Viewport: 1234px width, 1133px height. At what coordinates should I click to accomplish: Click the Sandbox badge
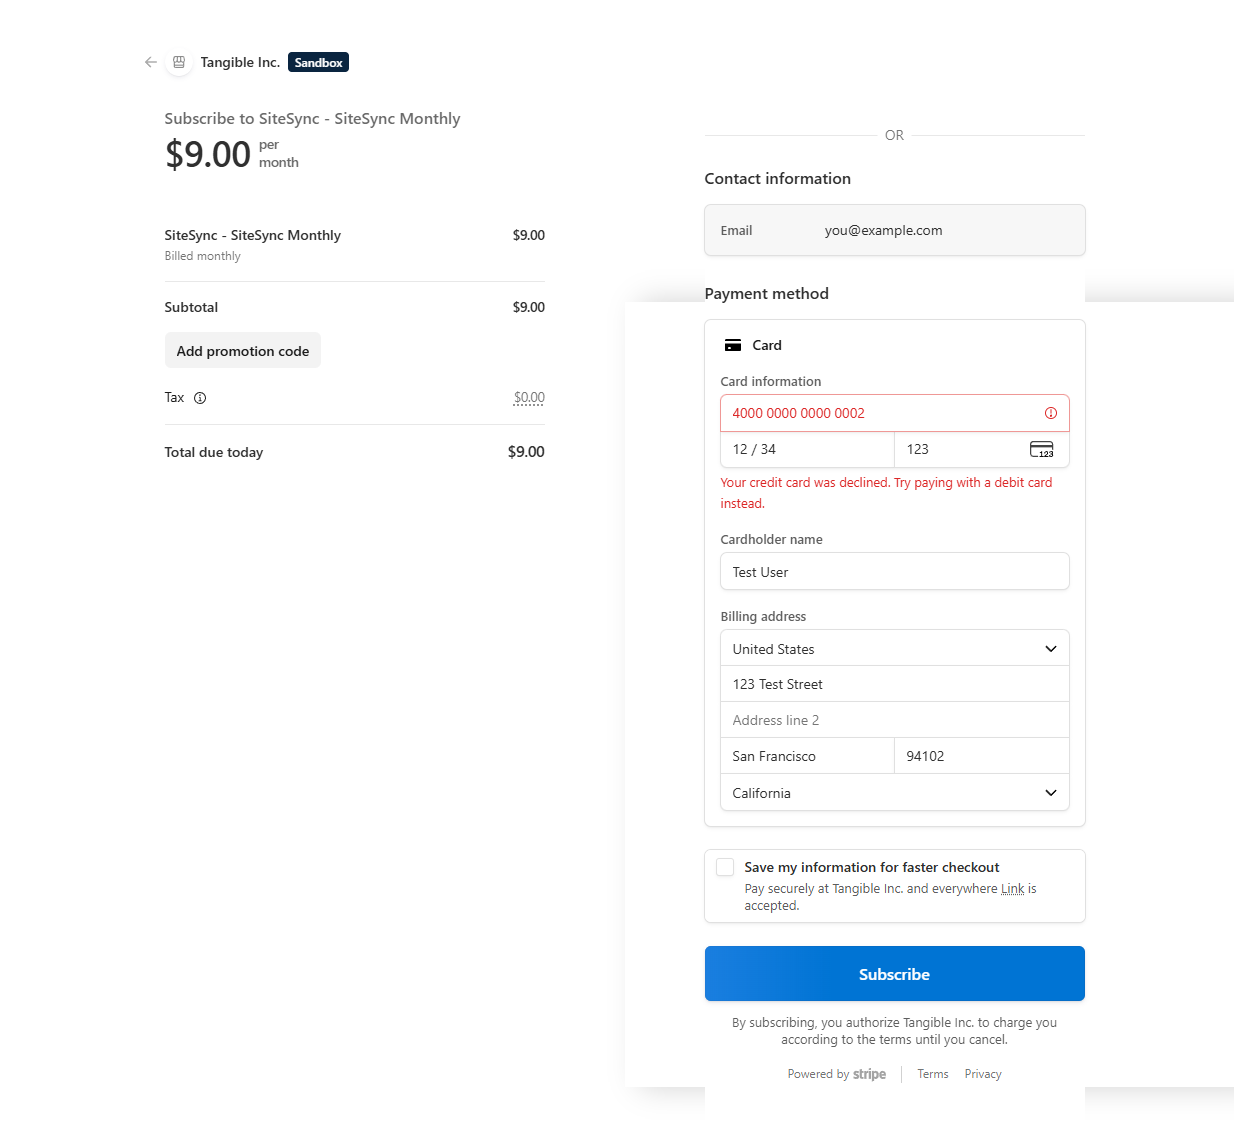coord(318,62)
